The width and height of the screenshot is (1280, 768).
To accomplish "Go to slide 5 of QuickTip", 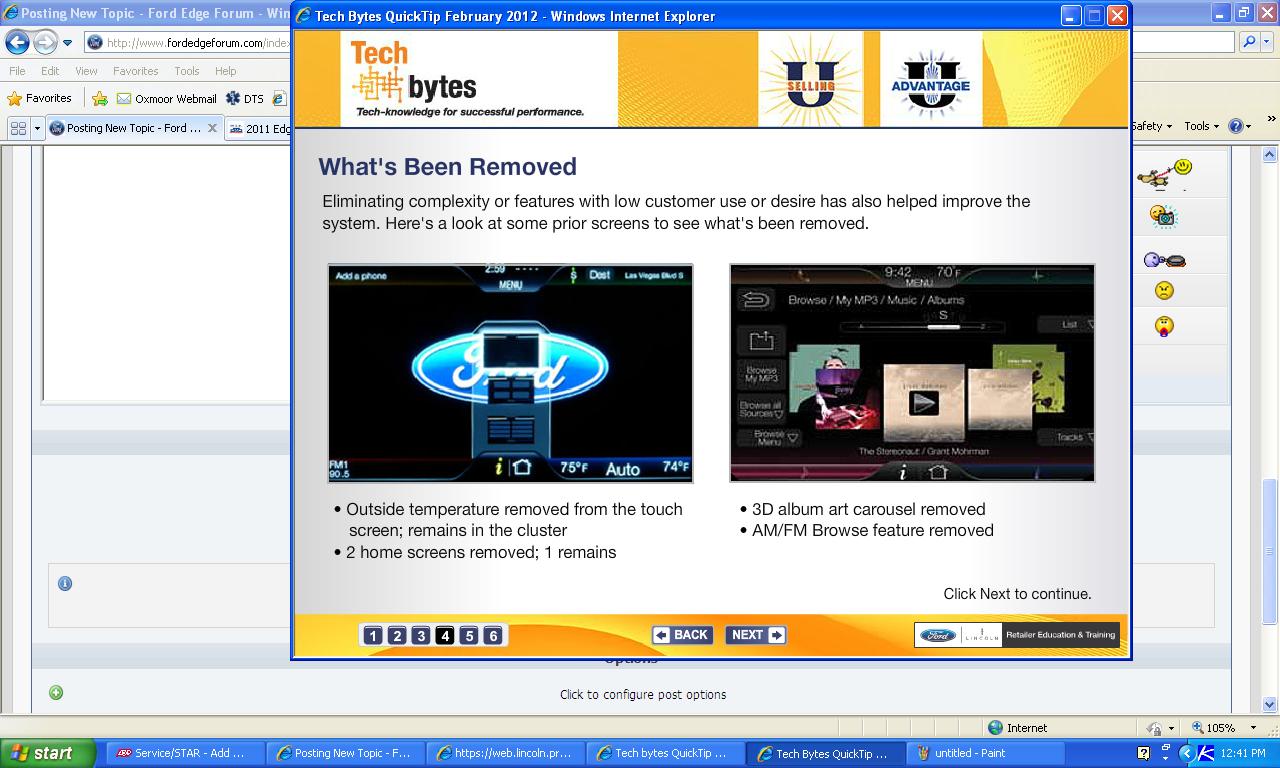I will pyautogui.click(x=469, y=635).
